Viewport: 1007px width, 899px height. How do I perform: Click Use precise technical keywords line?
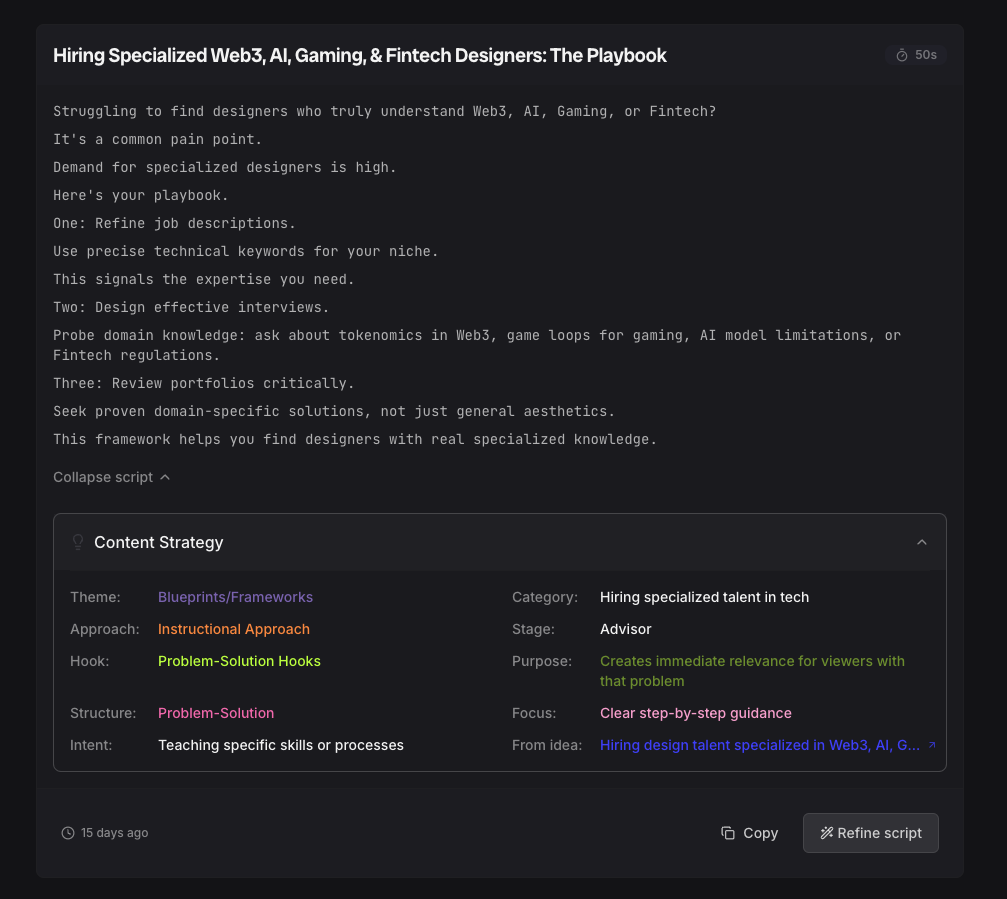(x=245, y=252)
